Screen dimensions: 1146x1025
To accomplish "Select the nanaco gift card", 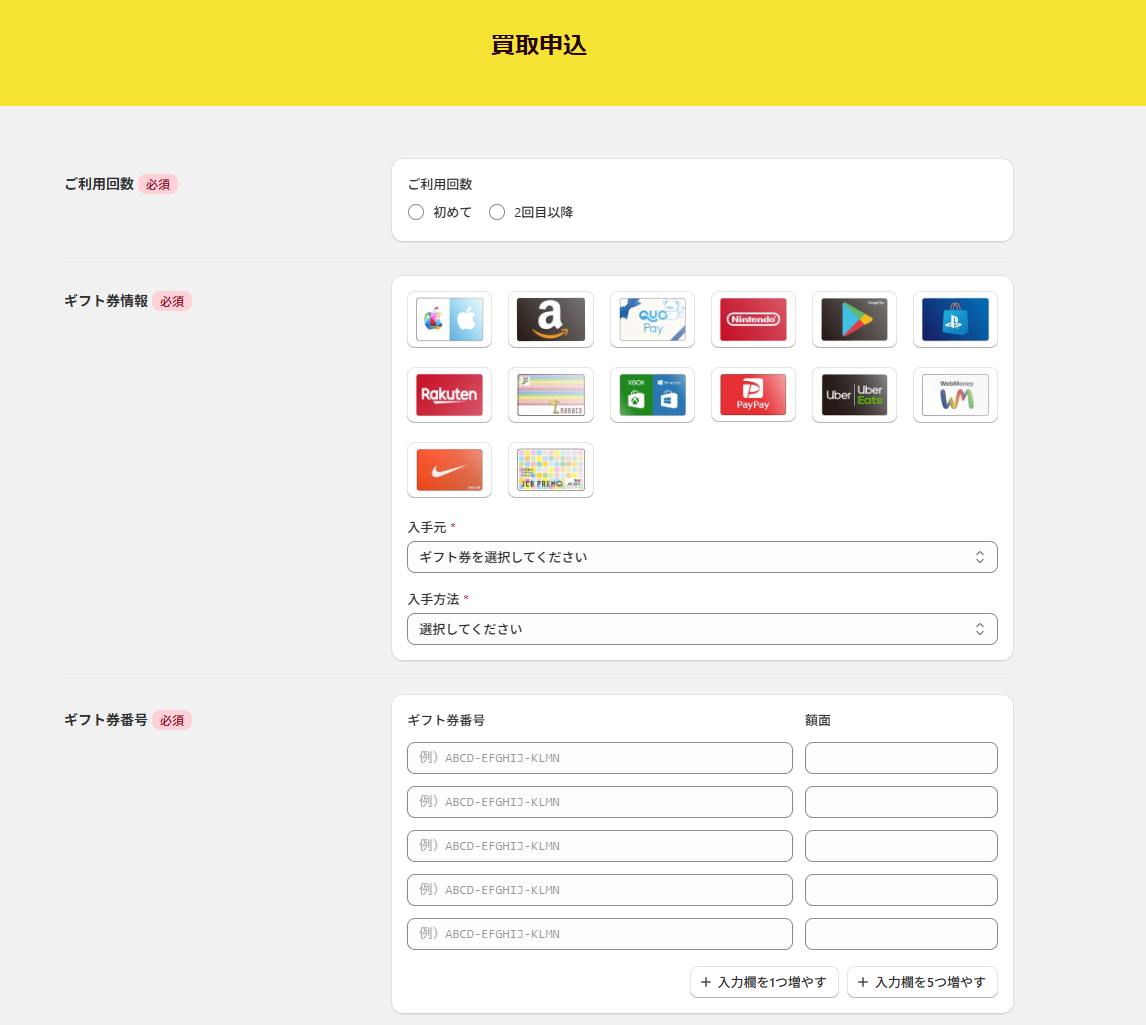I will point(550,395).
